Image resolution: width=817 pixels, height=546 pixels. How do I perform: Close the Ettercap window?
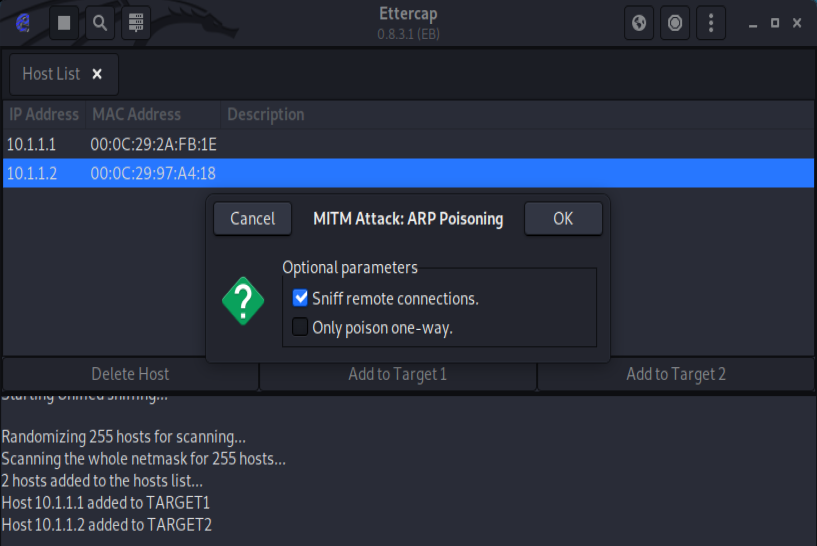[x=797, y=23]
